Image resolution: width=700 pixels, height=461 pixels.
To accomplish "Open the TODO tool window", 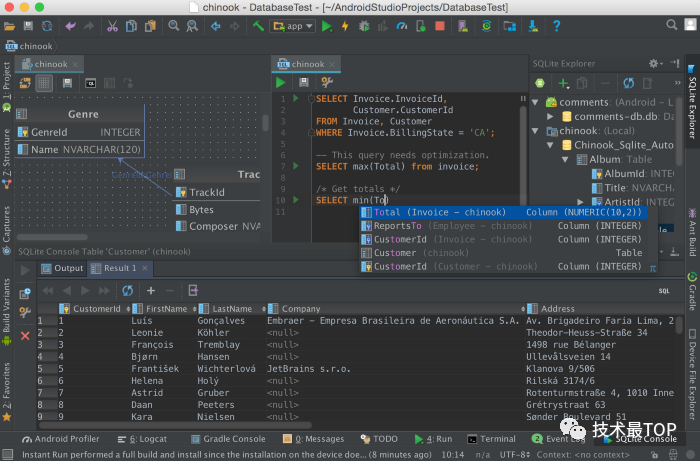I will coord(379,439).
